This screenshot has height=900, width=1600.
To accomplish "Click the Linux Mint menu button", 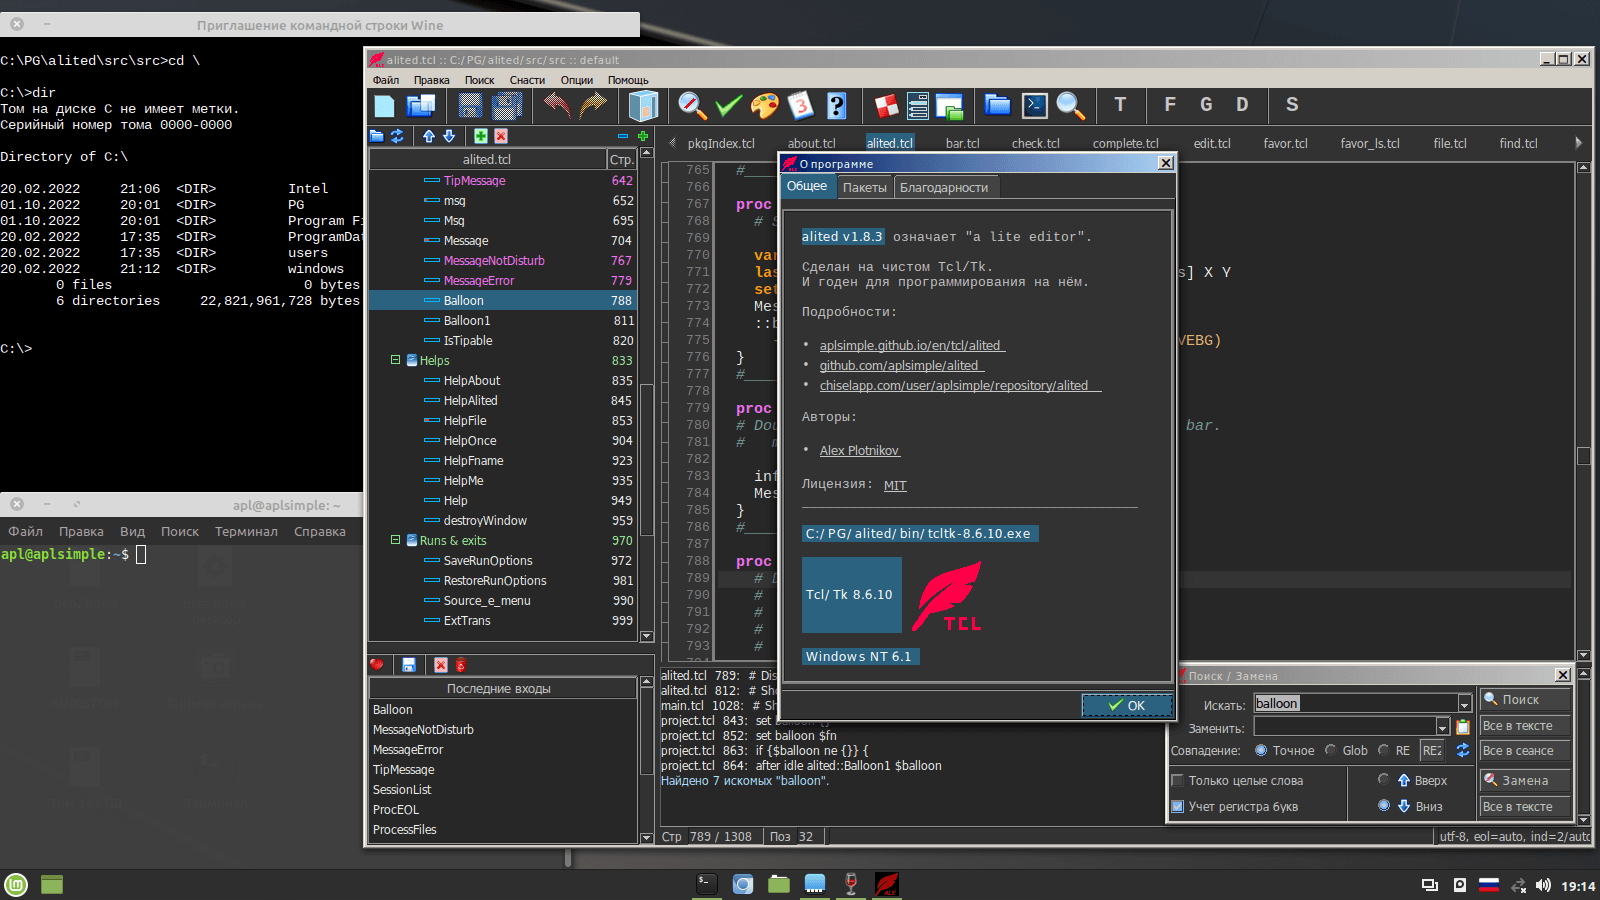I will [x=16, y=884].
